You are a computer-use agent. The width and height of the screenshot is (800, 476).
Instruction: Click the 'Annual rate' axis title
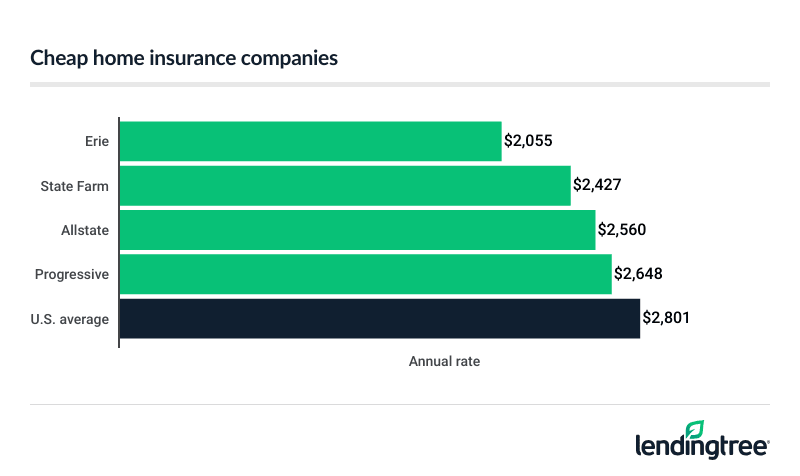pos(444,361)
